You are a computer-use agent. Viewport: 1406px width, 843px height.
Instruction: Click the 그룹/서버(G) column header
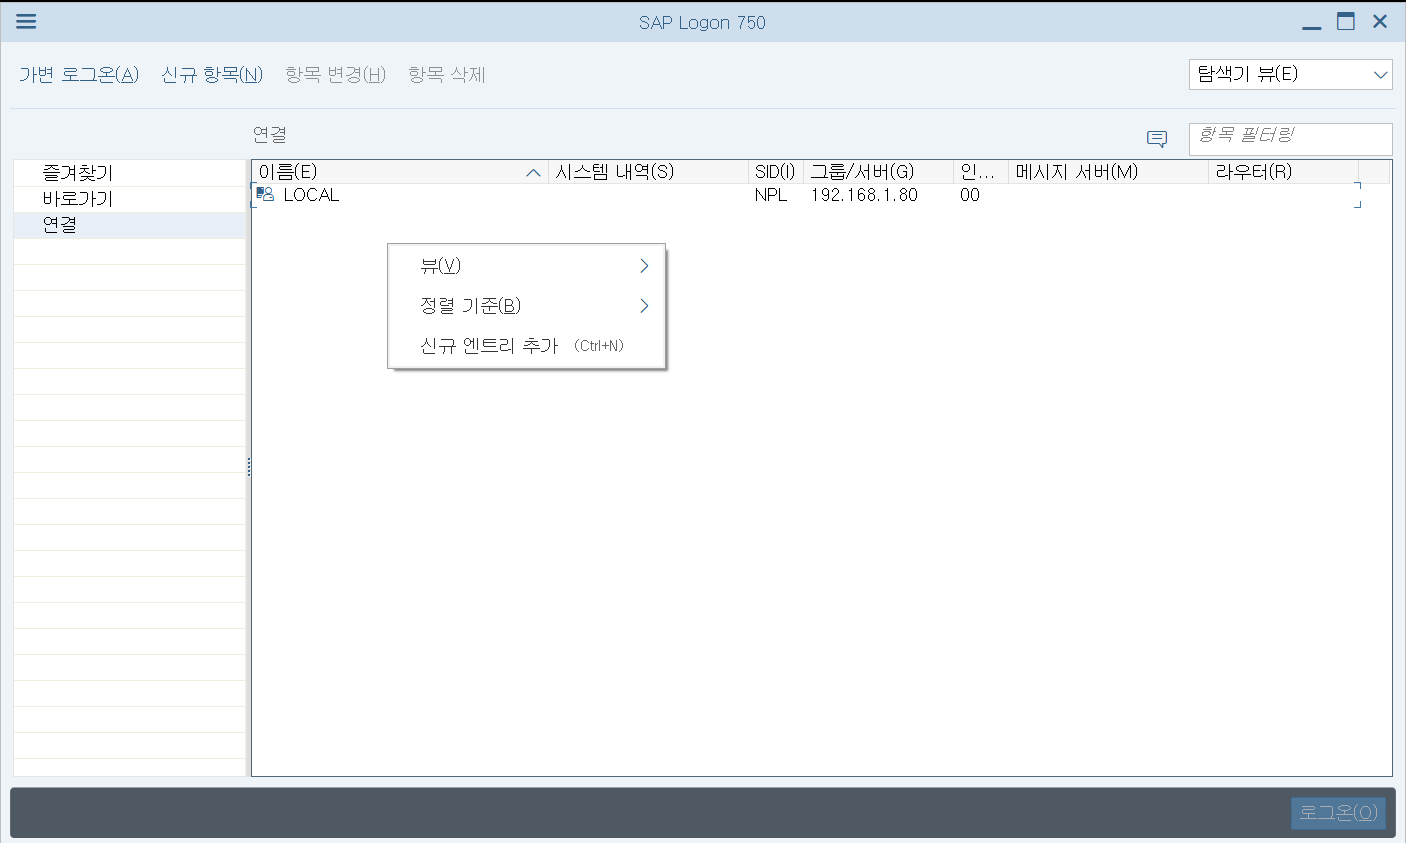pos(862,172)
